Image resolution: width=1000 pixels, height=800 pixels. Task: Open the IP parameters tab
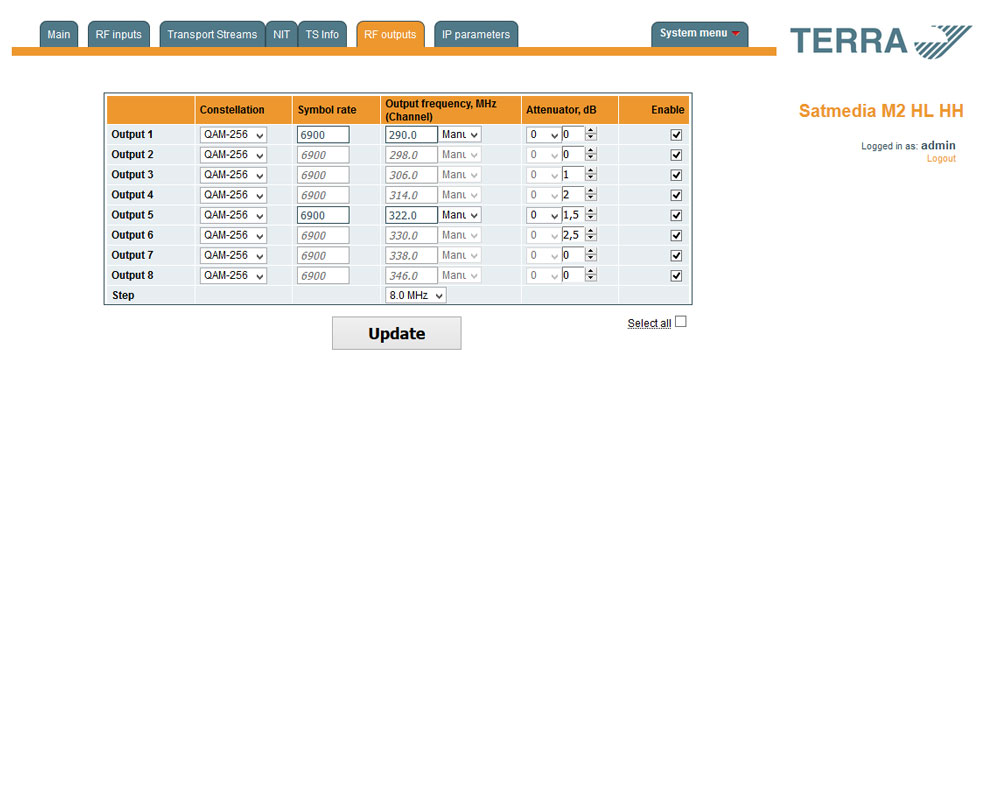coord(476,35)
